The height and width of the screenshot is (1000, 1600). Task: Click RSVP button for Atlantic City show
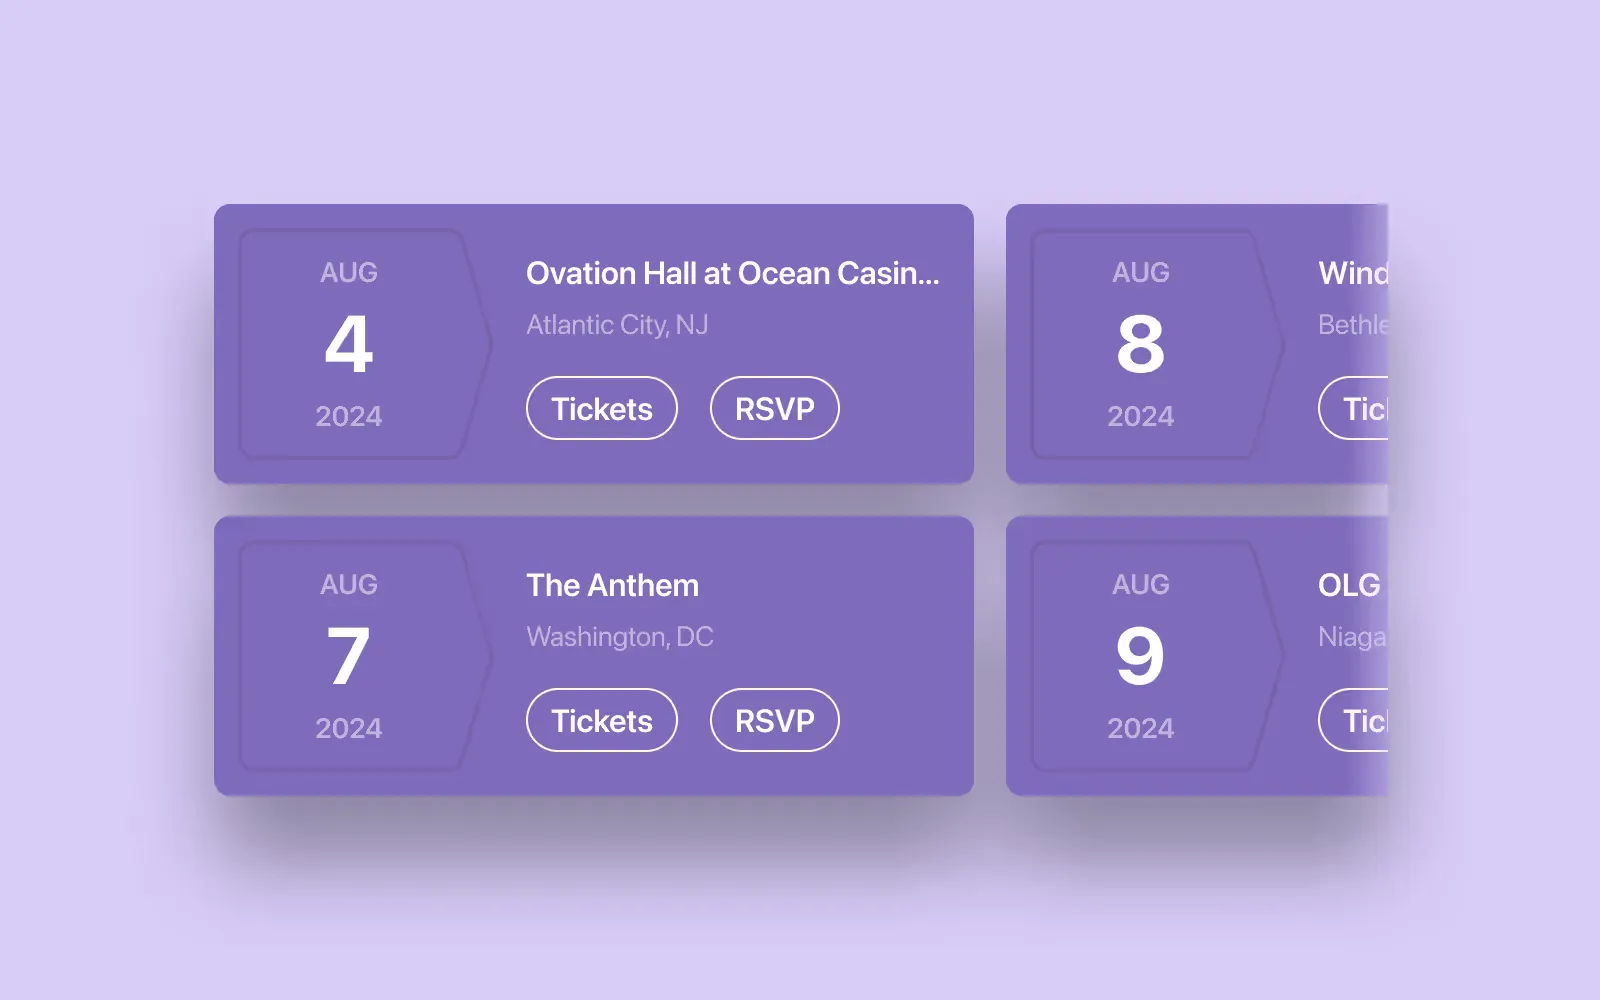(x=774, y=408)
